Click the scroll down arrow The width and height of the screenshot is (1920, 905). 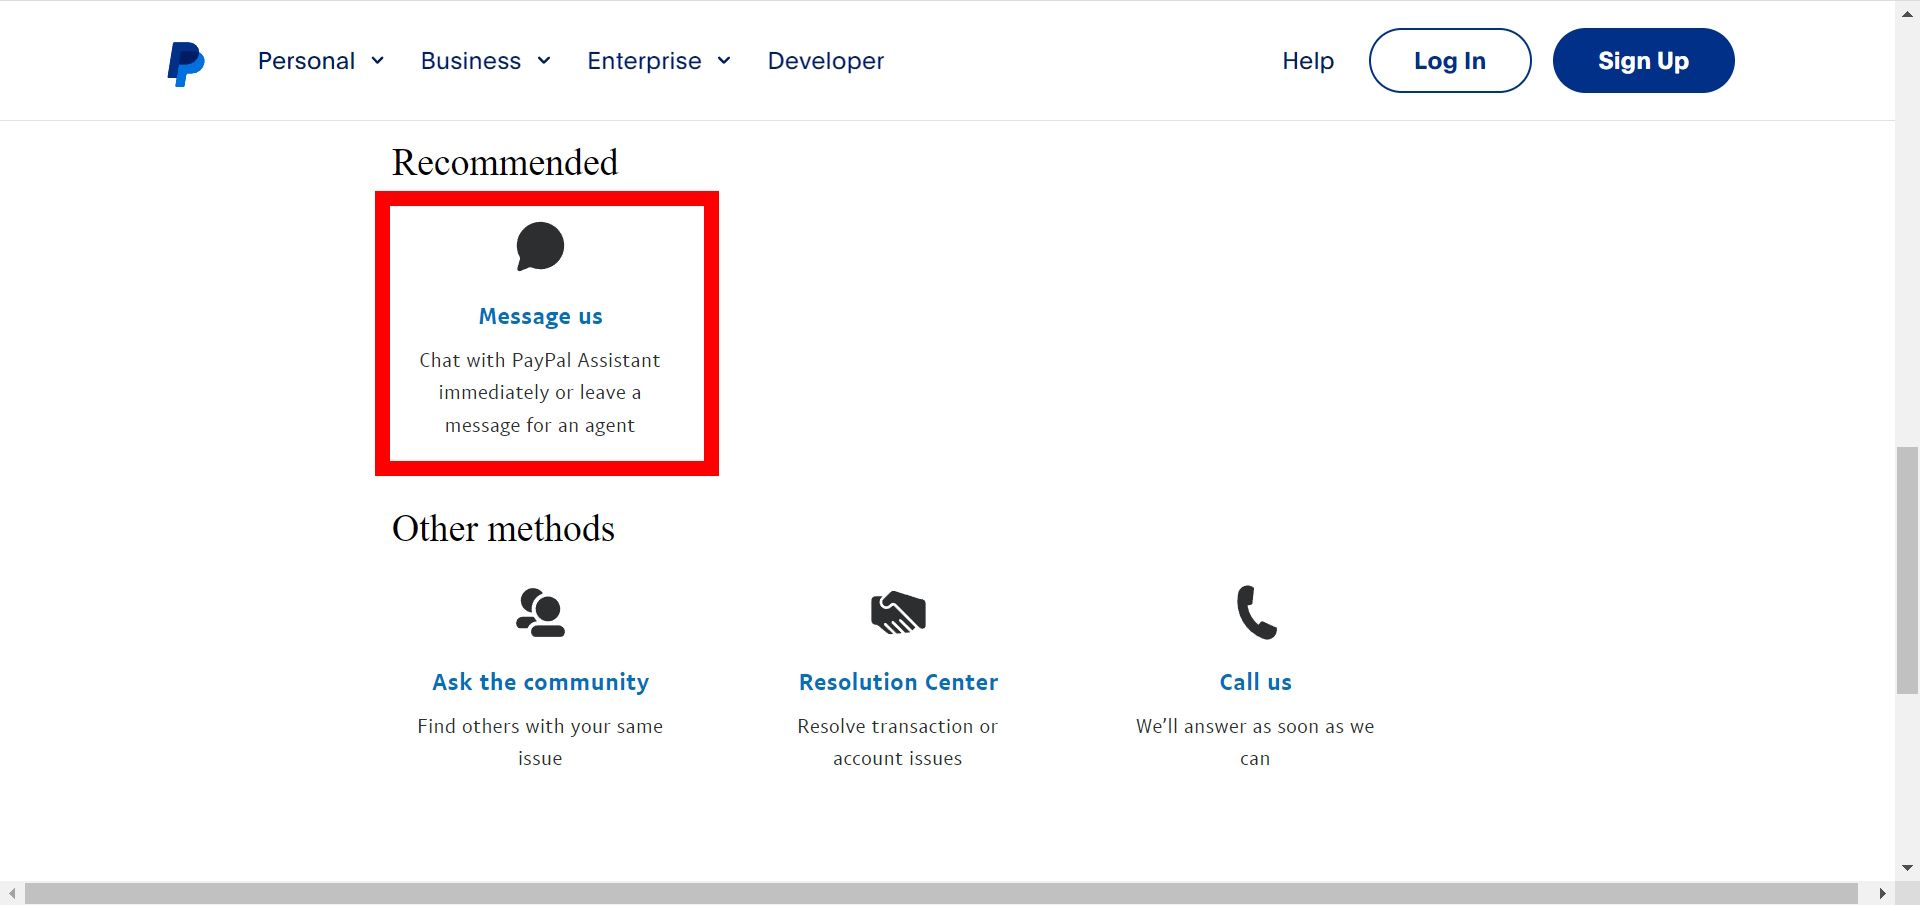click(1907, 868)
